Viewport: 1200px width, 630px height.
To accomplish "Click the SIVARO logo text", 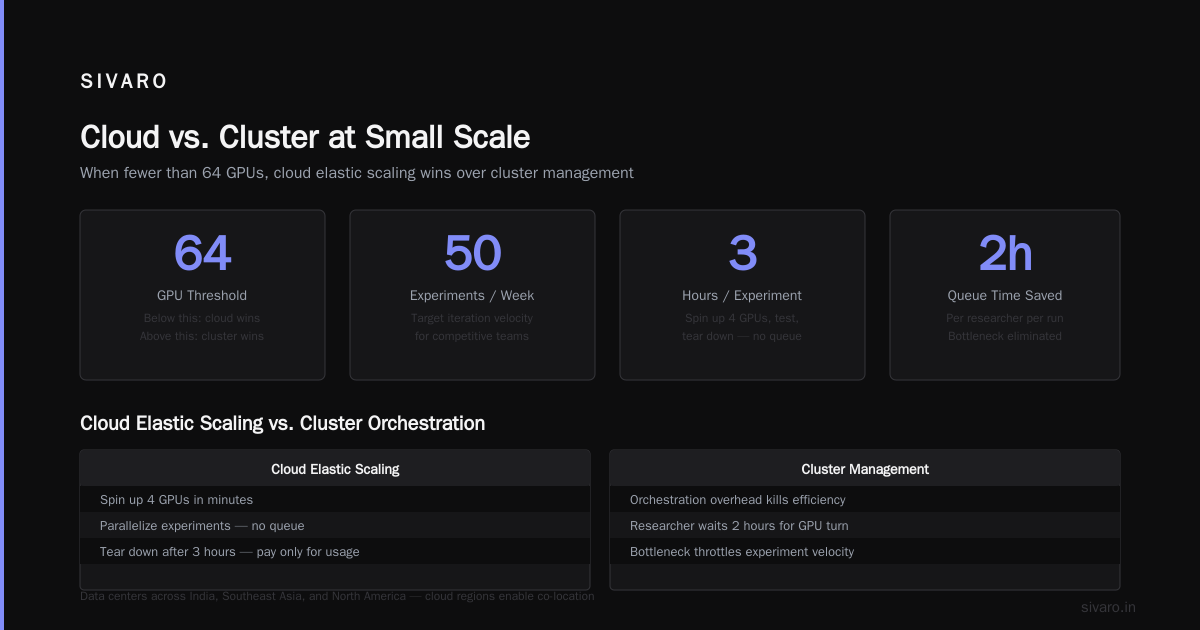I will (124, 82).
